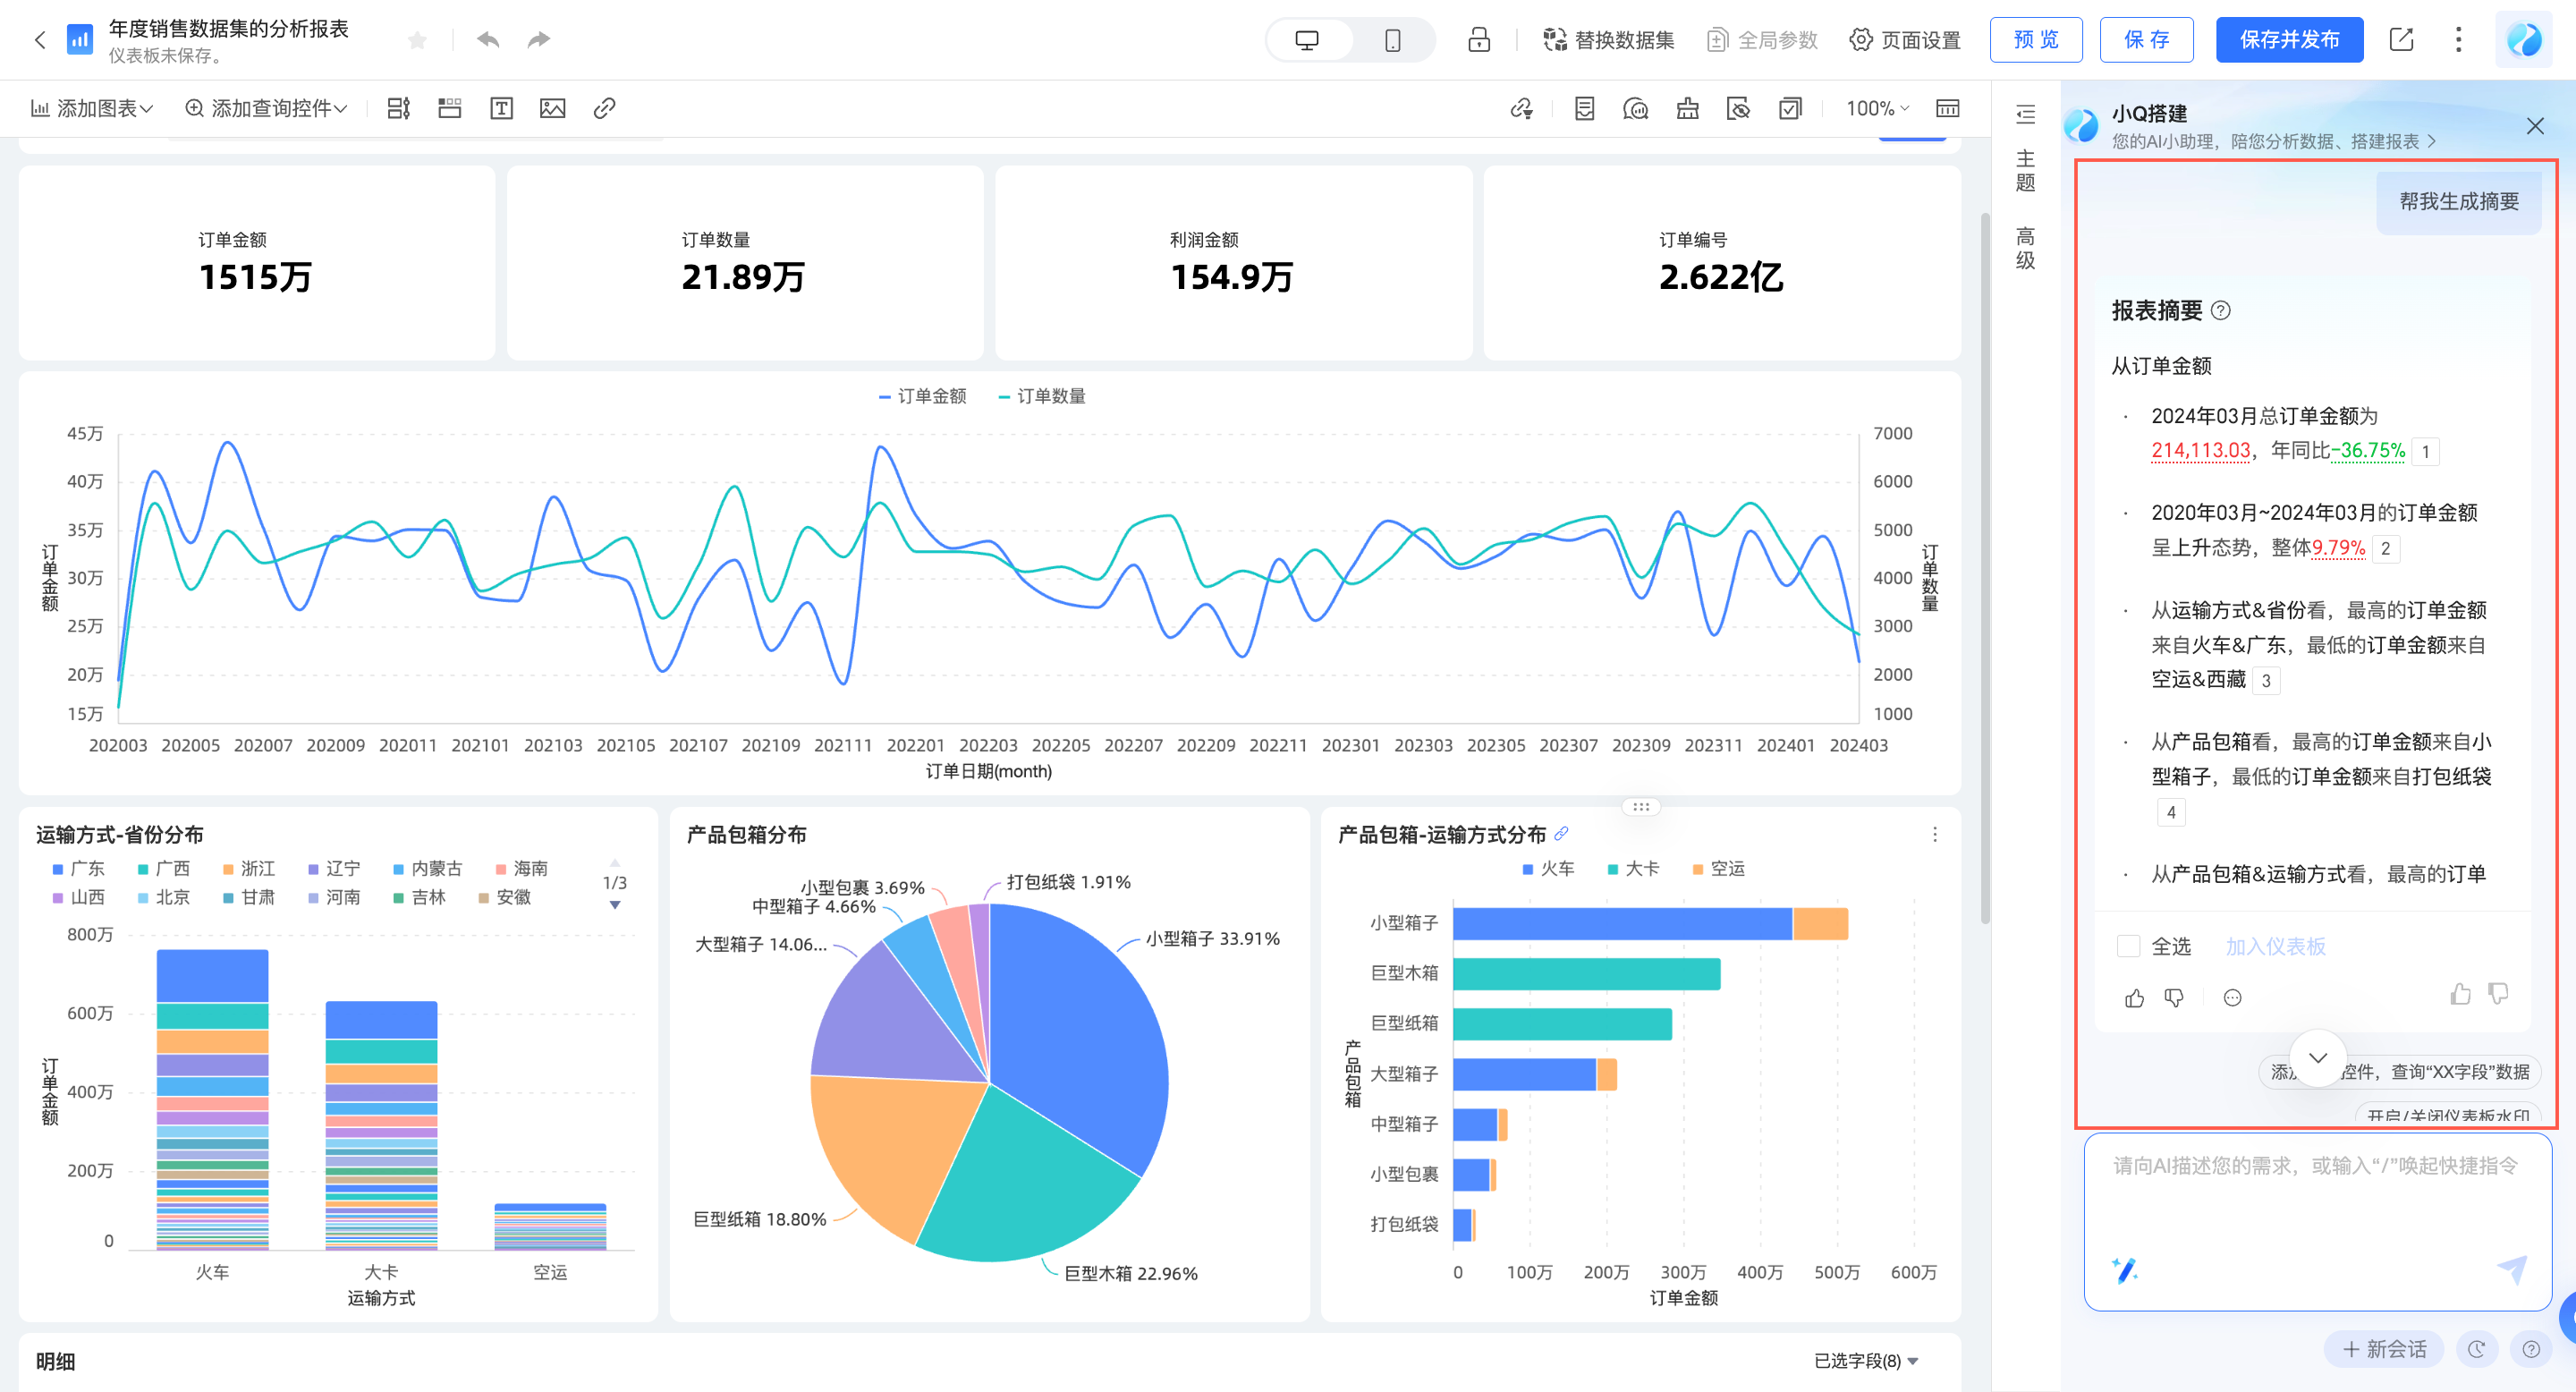Check the 全选 checkbox
Image resolution: width=2576 pixels, height=1392 pixels.
[2128, 946]
